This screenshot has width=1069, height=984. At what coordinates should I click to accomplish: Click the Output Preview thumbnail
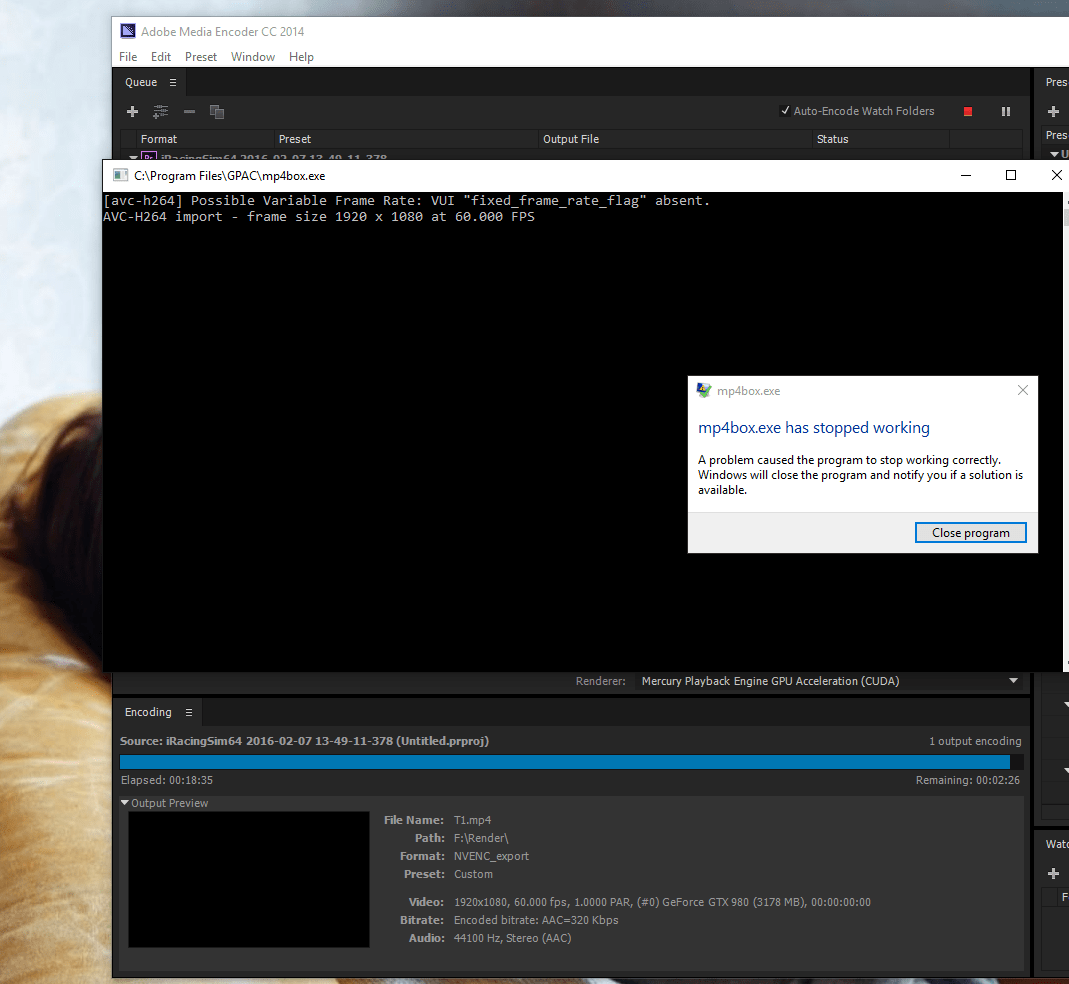(248, 879)
